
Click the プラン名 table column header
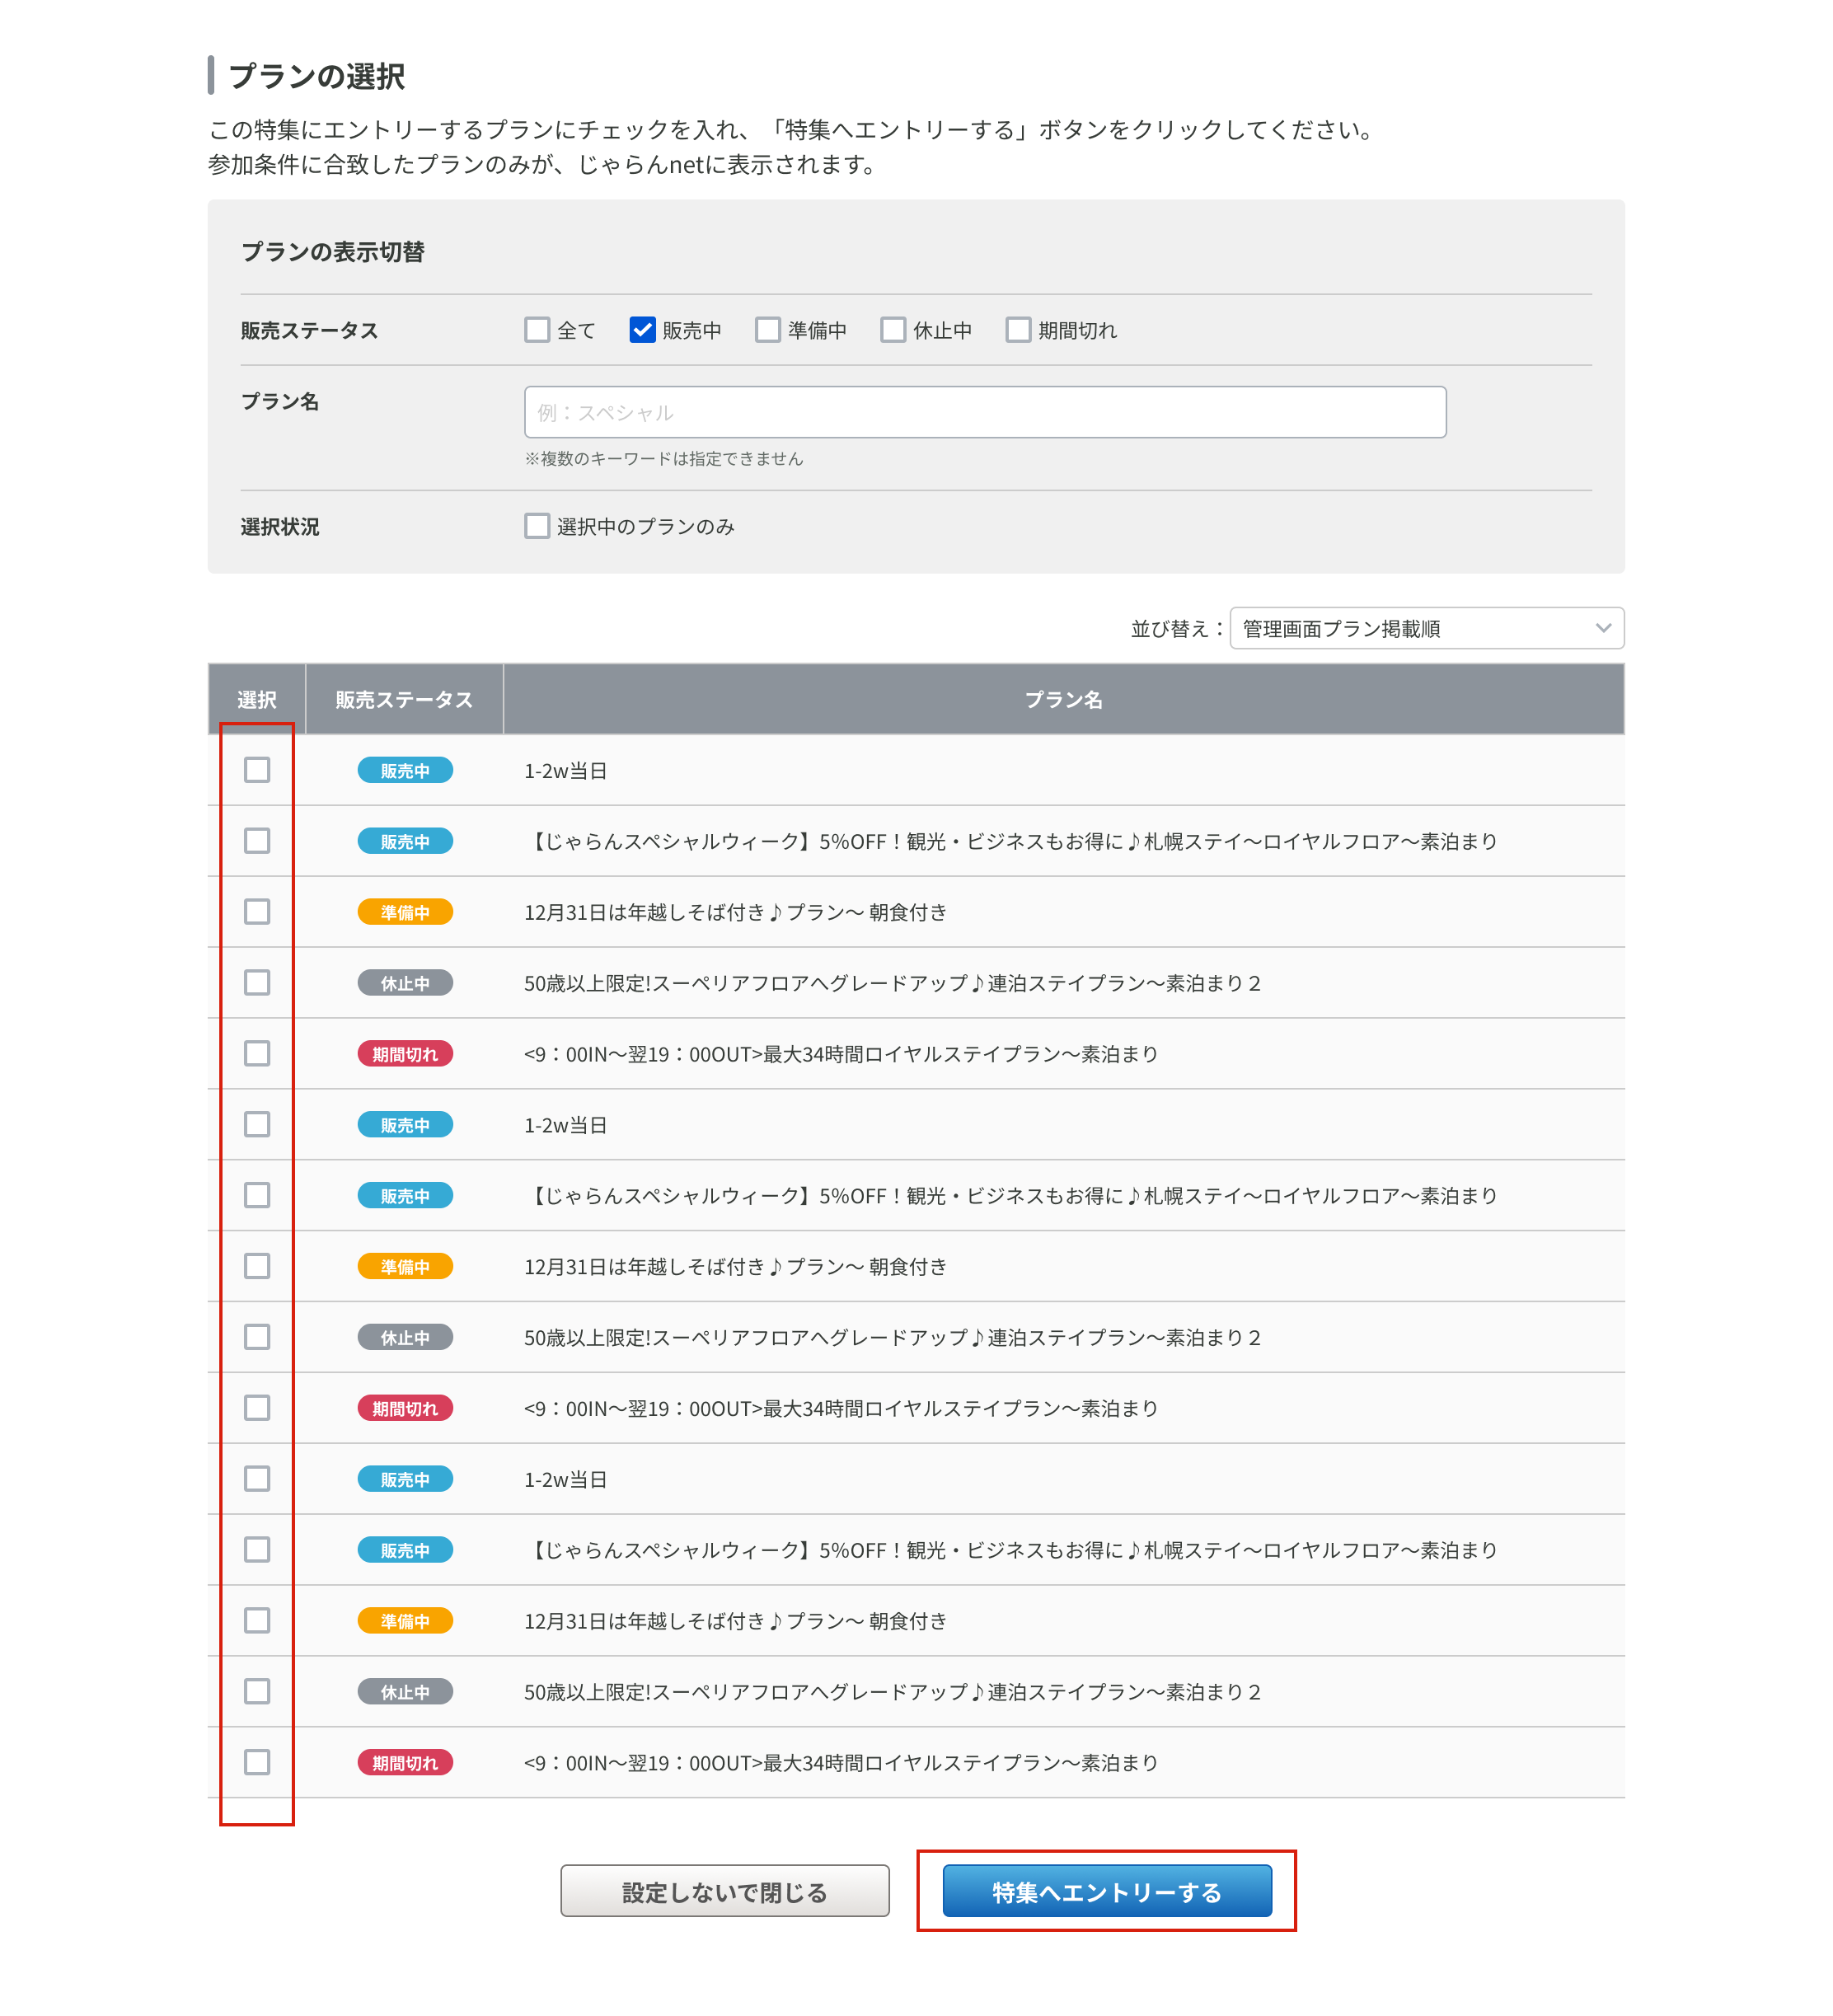click(x=1063, y=700)
